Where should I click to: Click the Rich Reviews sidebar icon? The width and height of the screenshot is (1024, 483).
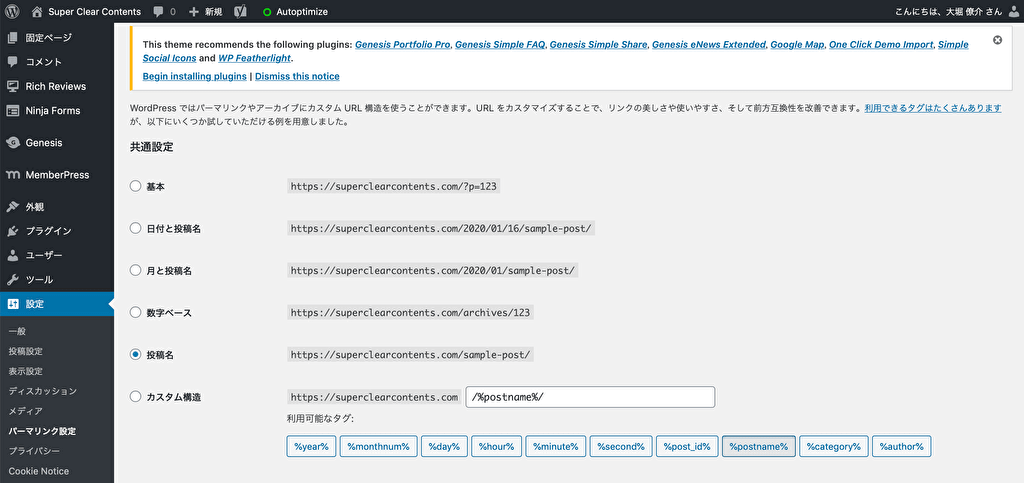[x=12, y=86]
